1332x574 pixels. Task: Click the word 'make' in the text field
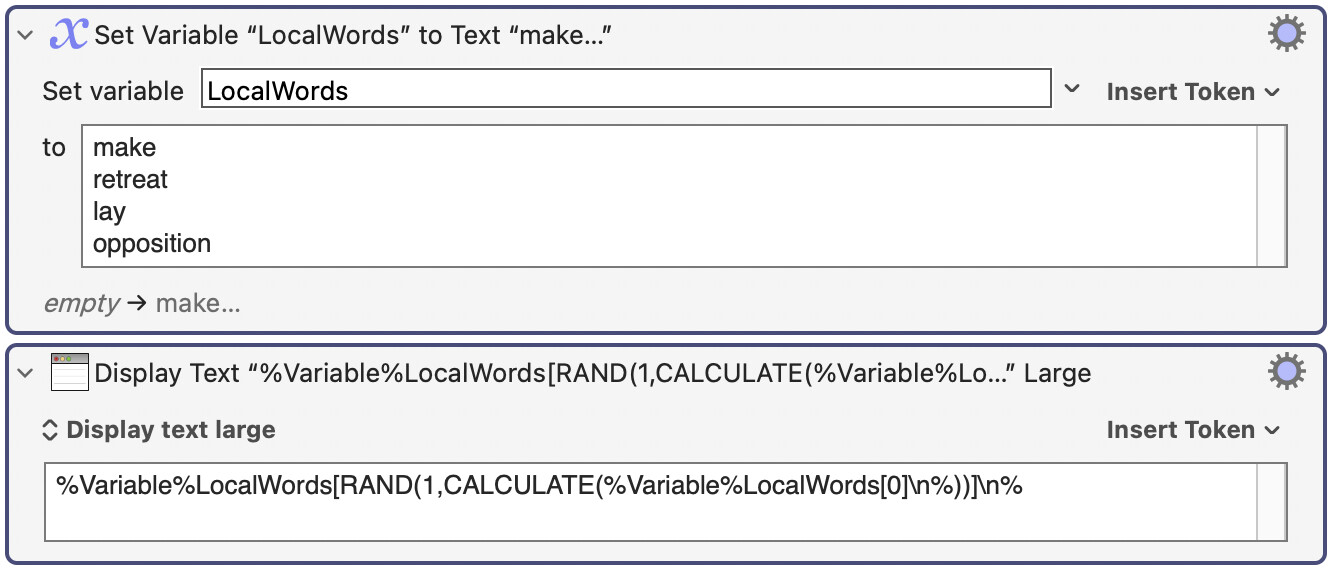[124, 147]
